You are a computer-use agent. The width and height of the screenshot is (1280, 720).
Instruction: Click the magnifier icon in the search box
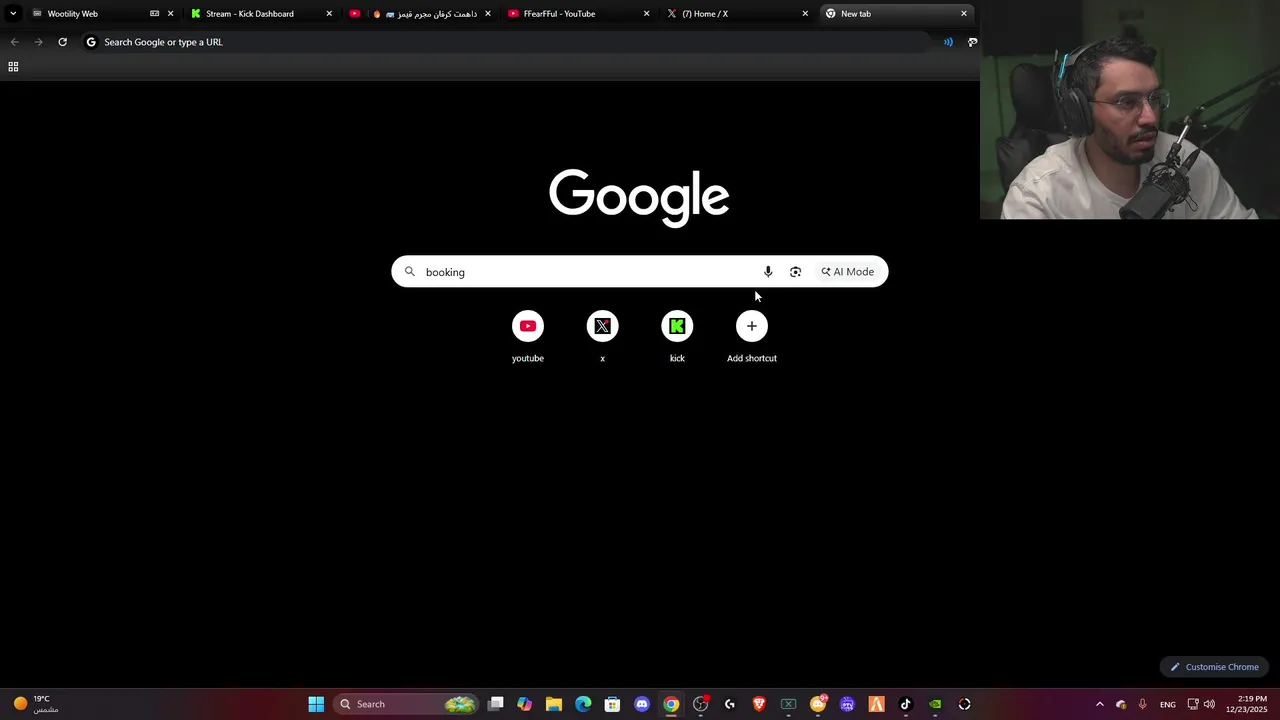pyautogui.click(x=409, y=272)
